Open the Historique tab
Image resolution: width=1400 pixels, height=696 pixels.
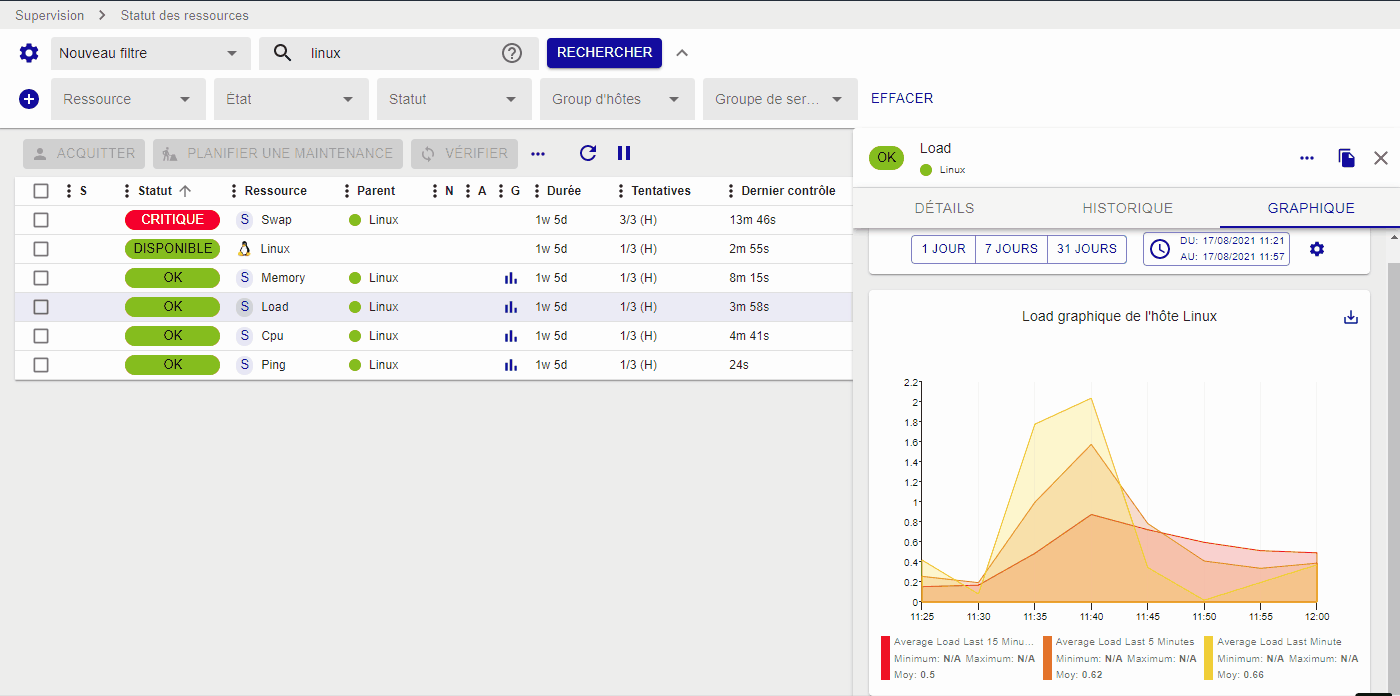pos(1127,208)
